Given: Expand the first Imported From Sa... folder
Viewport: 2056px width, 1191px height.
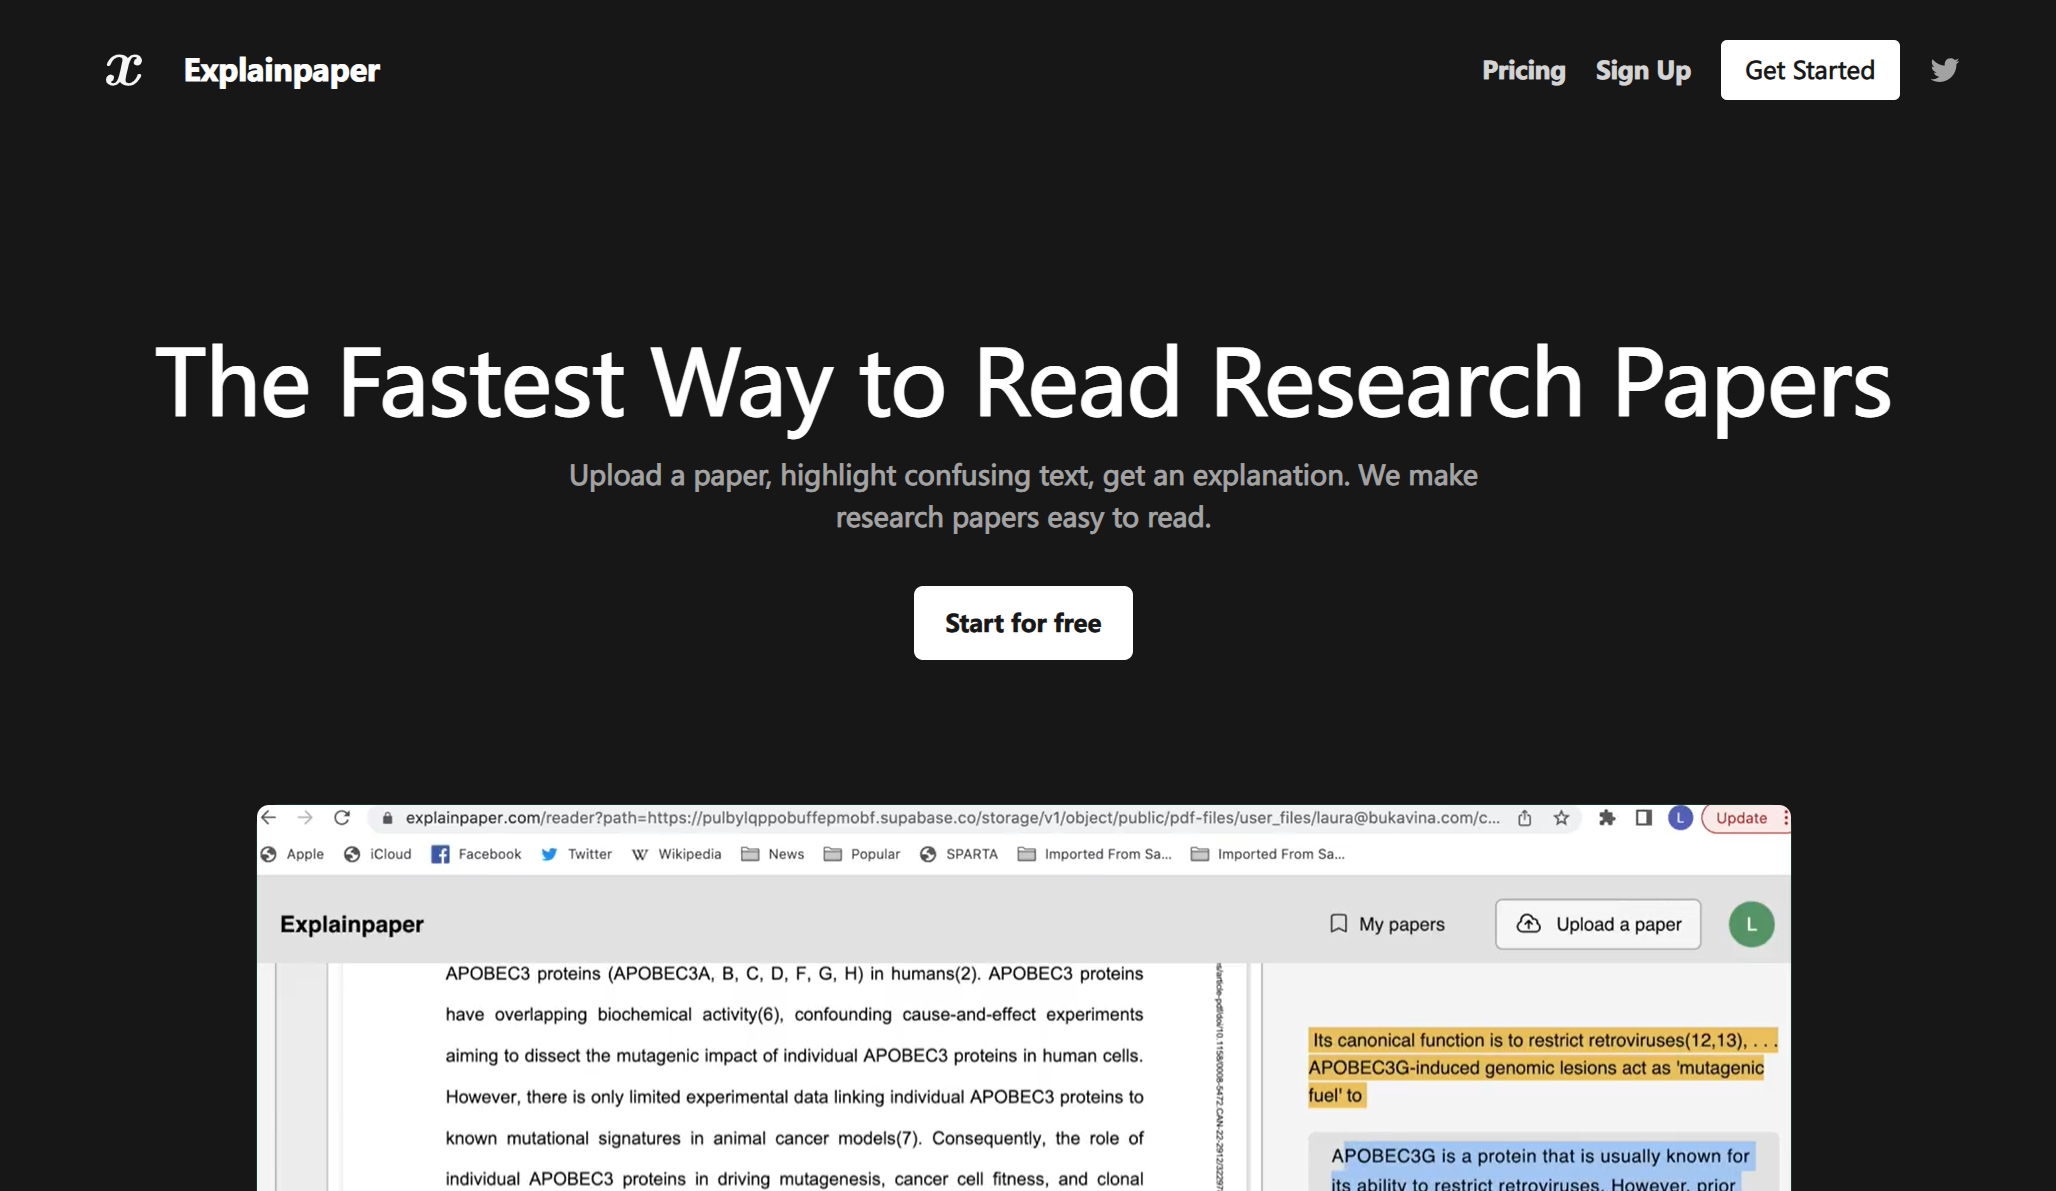Looking at the screenshot, I should click(x=1094, y=854).
